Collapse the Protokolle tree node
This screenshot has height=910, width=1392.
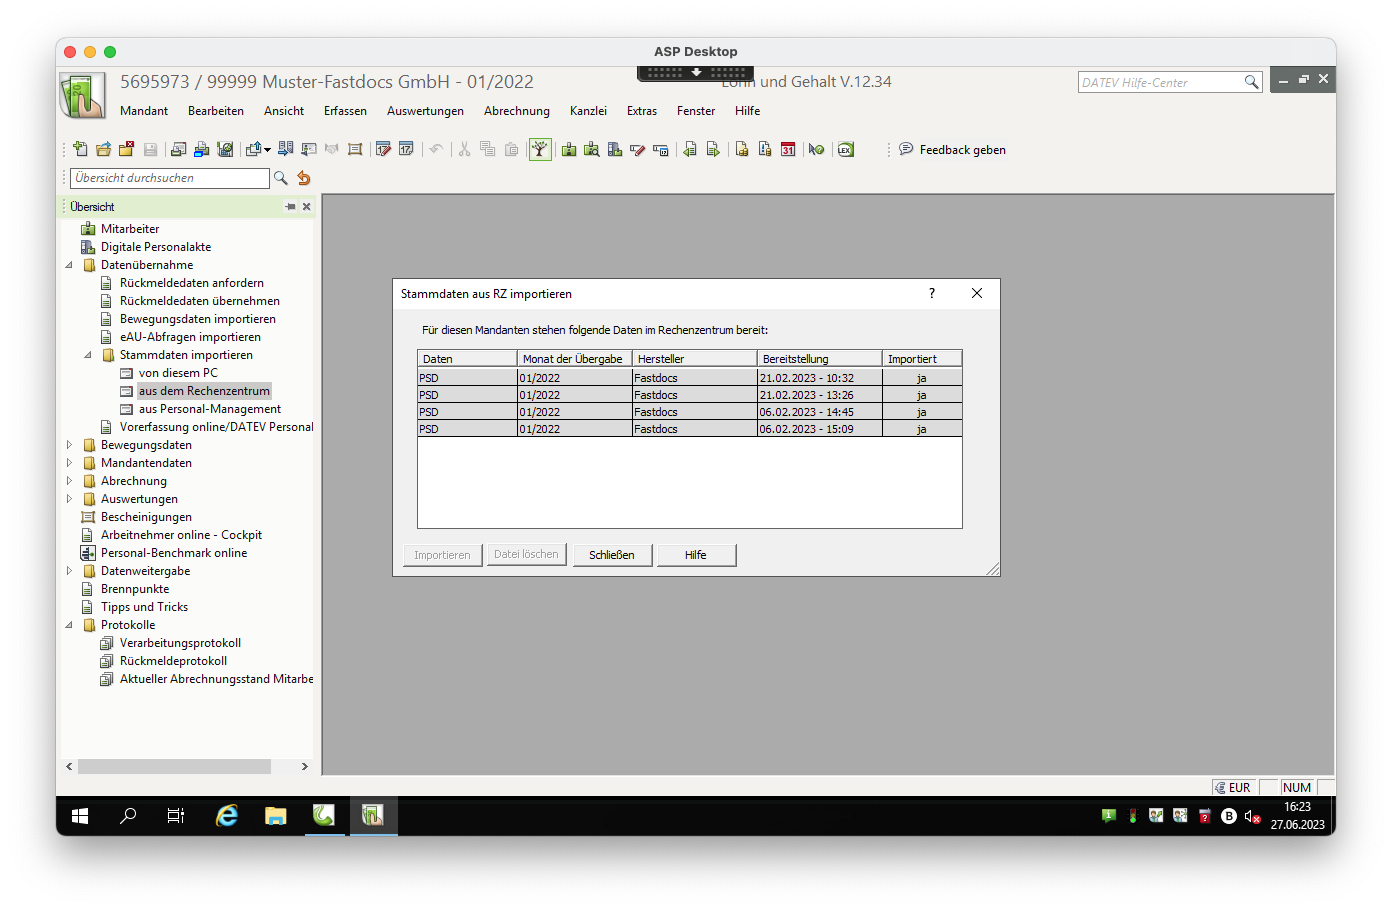tap(69, 625)
